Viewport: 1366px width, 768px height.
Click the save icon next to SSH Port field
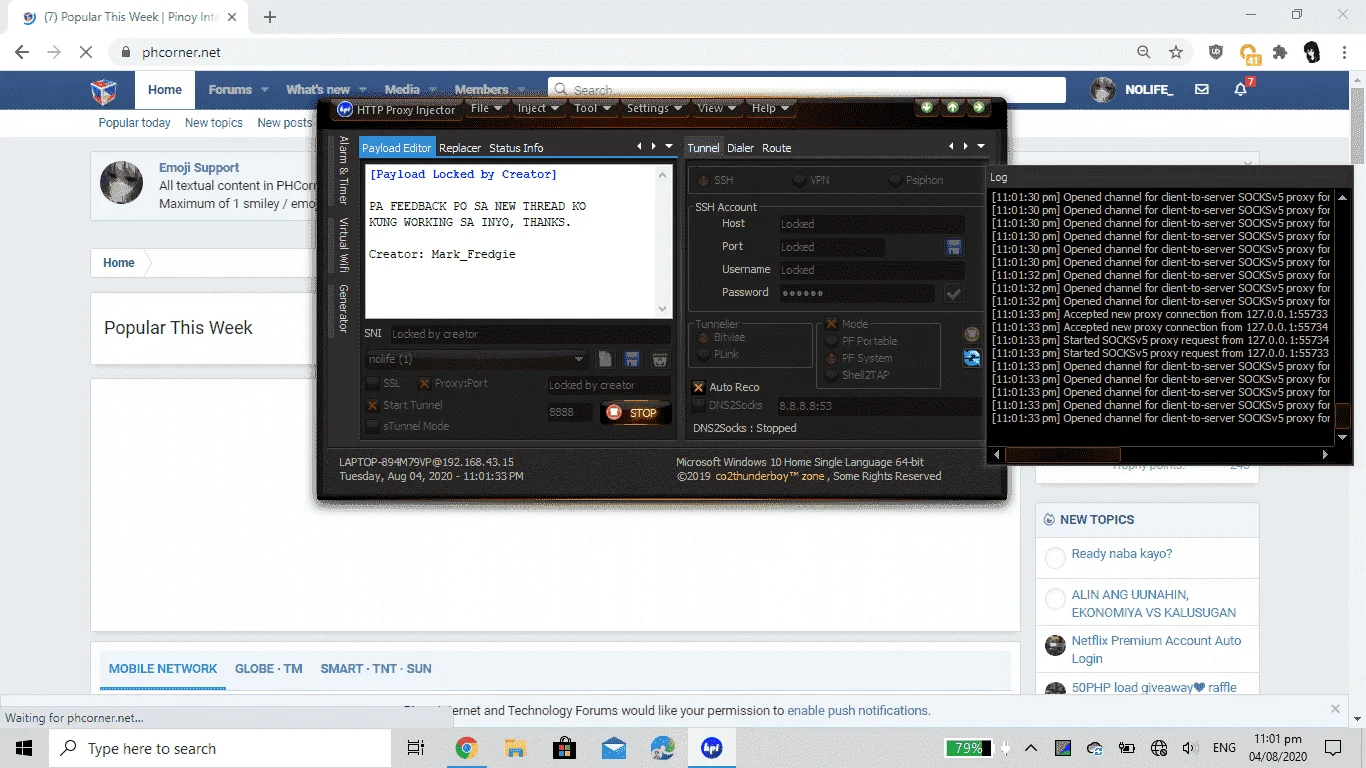(x=954, y=247)
